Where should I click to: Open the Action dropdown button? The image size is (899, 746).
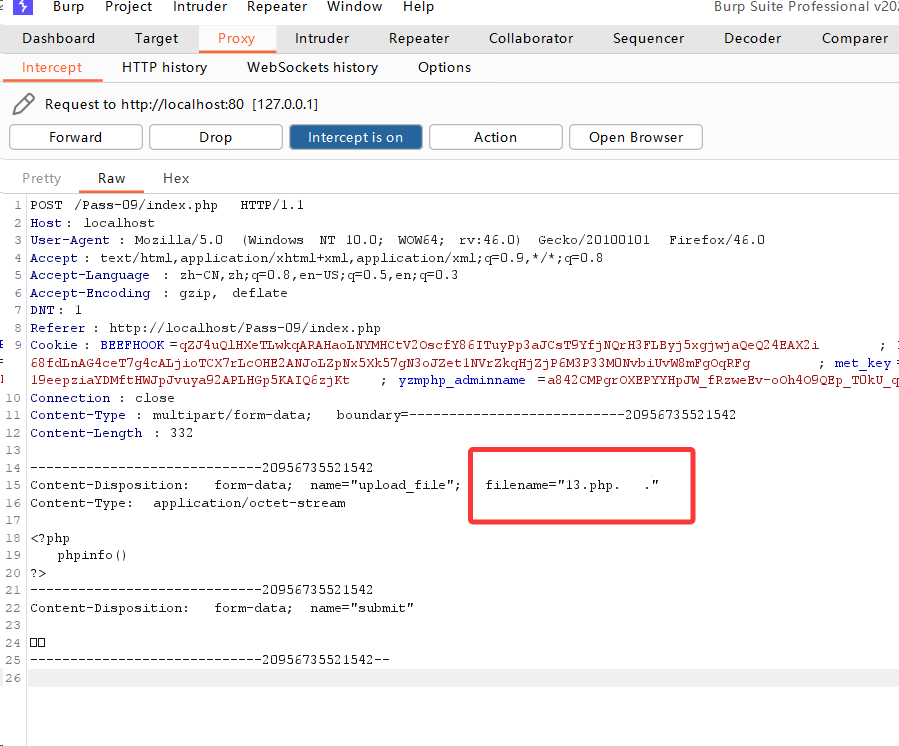495,137
